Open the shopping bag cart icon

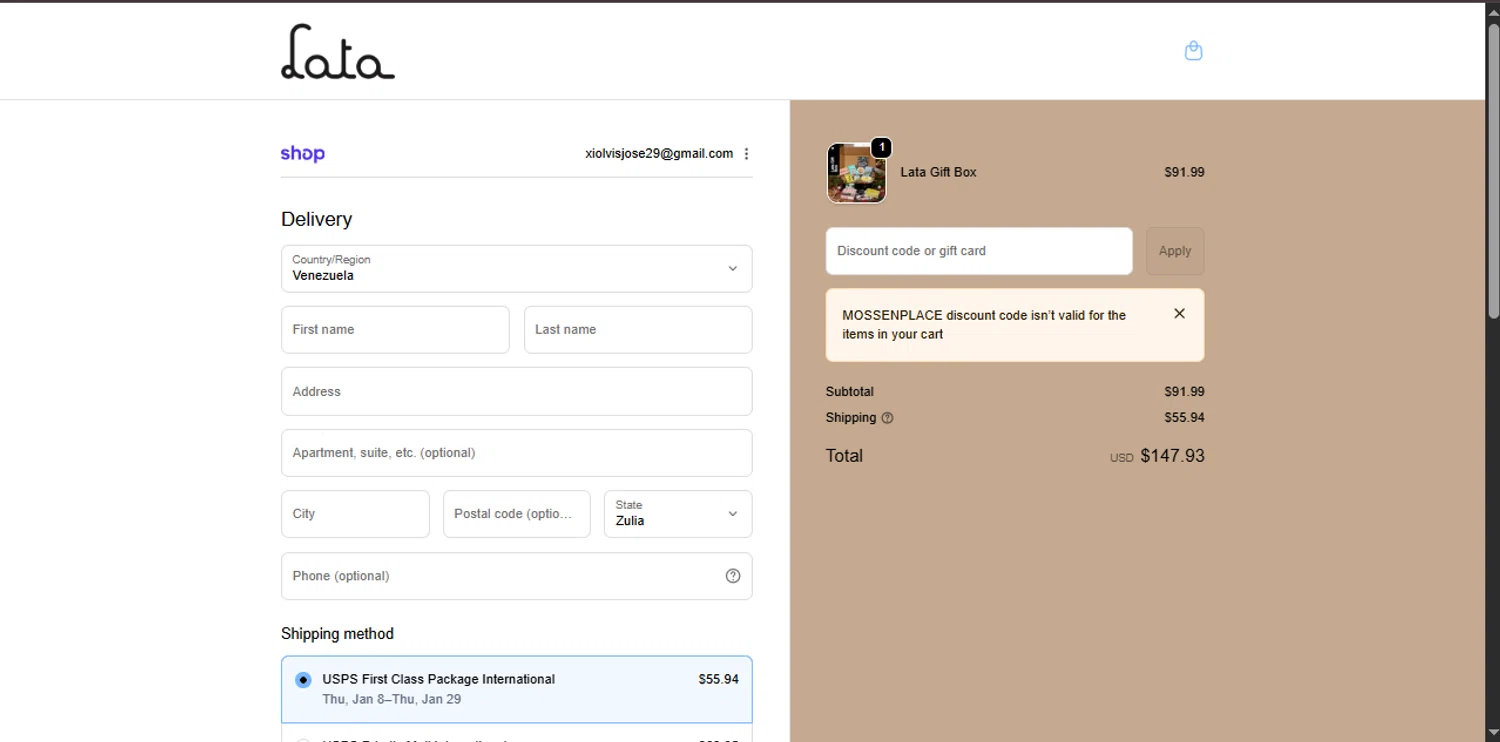pos(1193,50)
